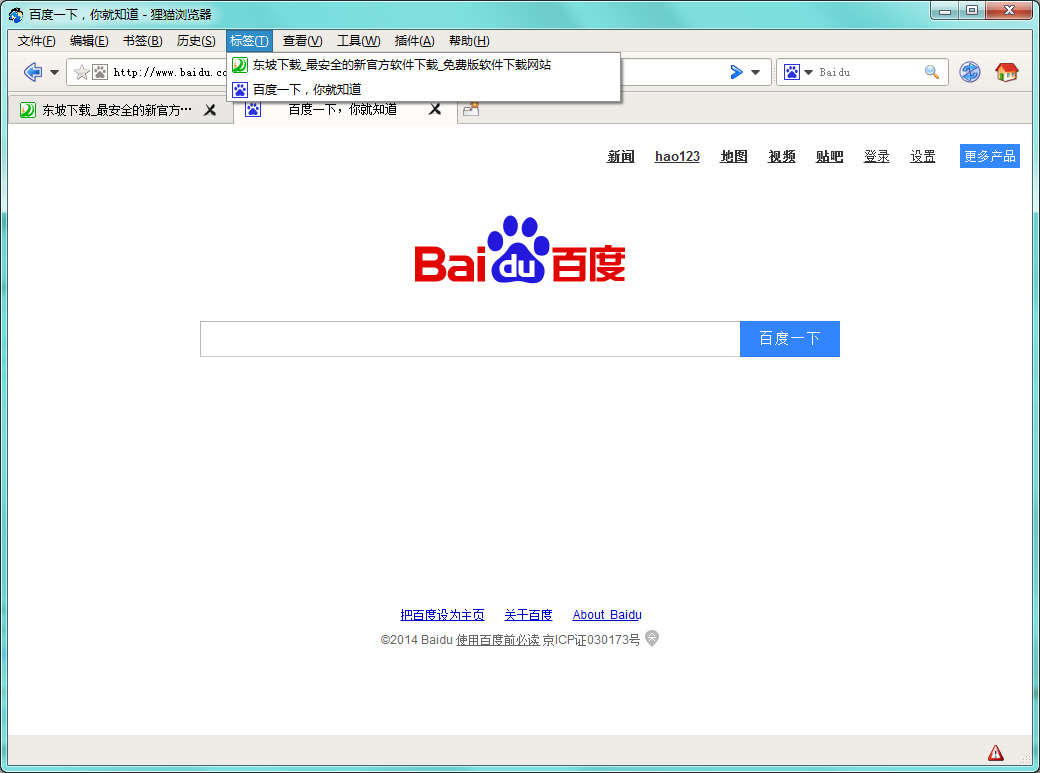Close the 标签(T) menu

[x=249, y=41]
